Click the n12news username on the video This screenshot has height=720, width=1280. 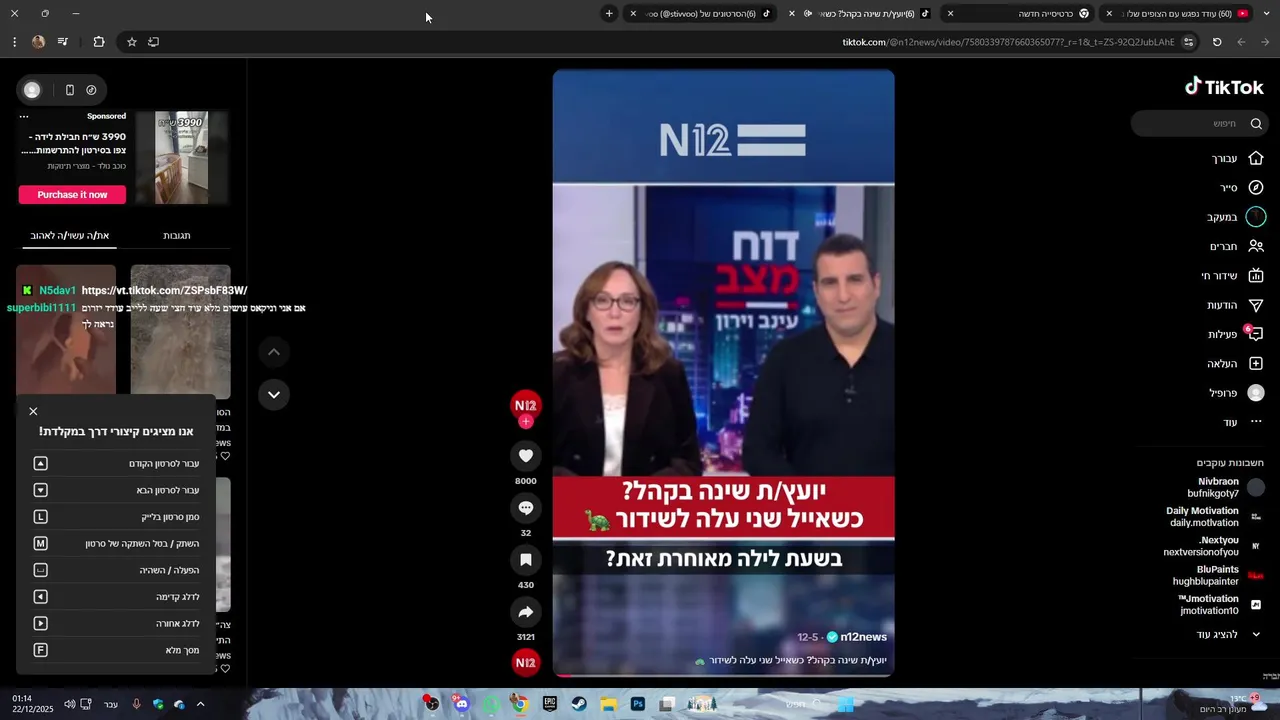pos(863,637)
